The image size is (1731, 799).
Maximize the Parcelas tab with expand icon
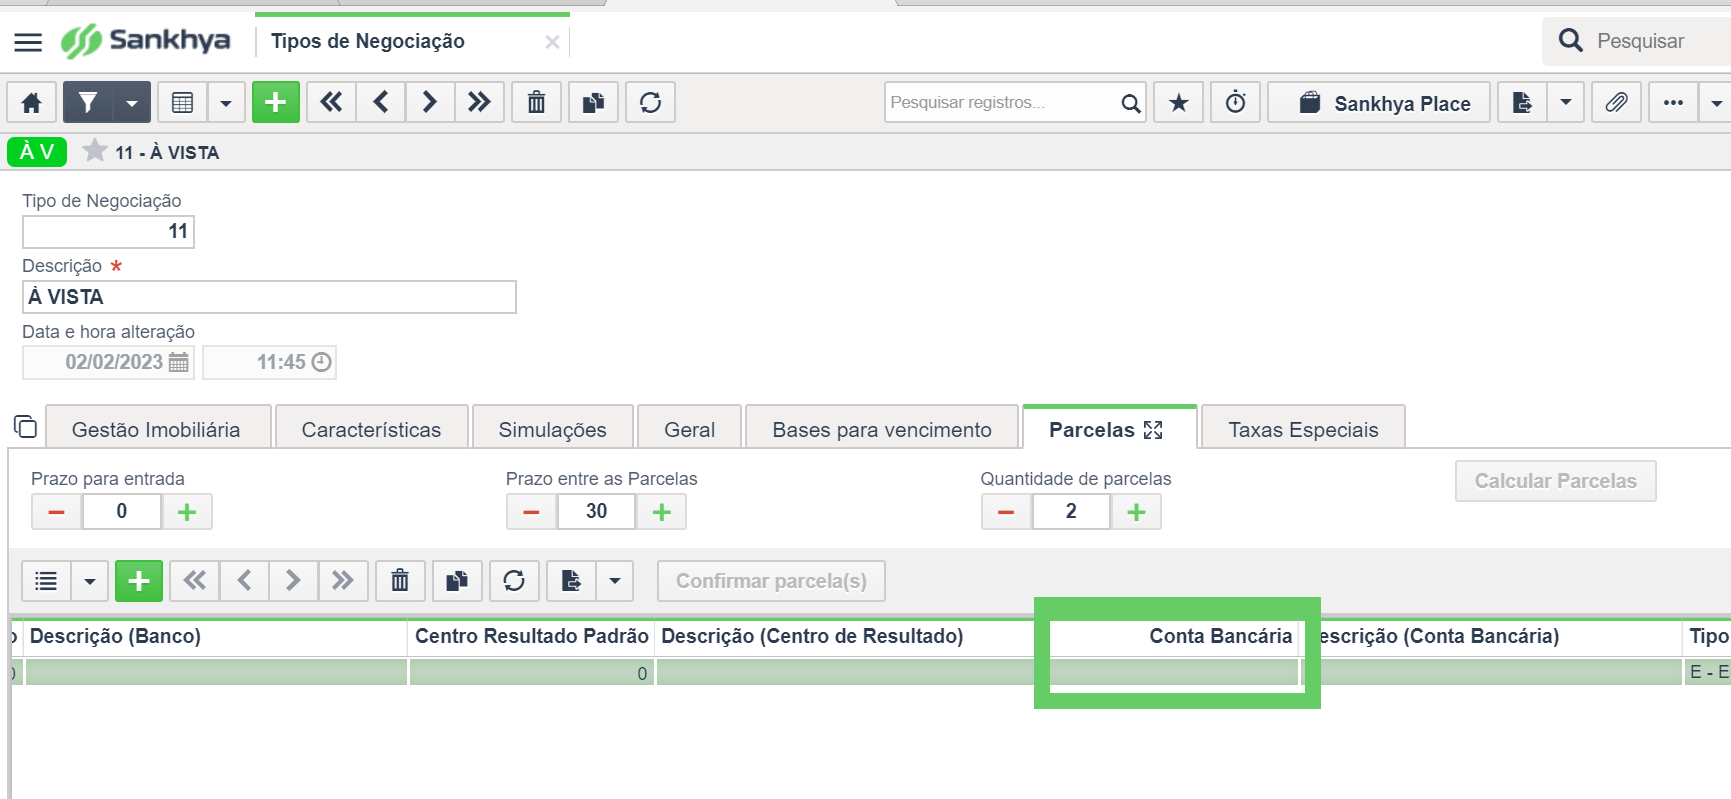pyautogui.click(x=1153, y=430)
